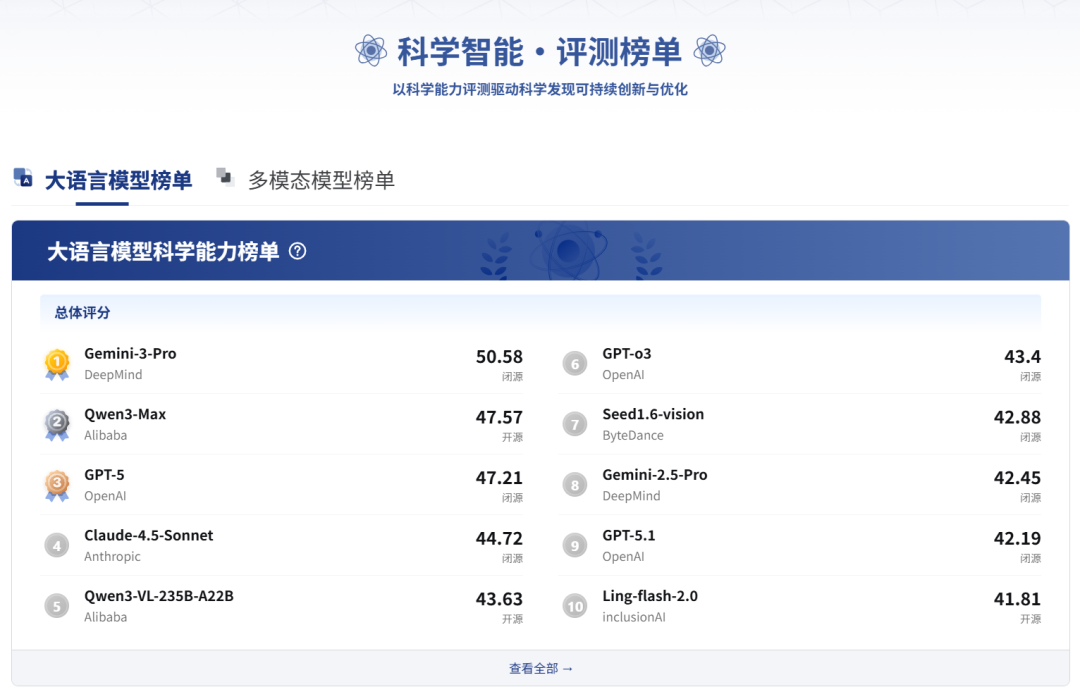
Task: Switch to the 多模态模型榜单 tab
Action: [321, 180]
